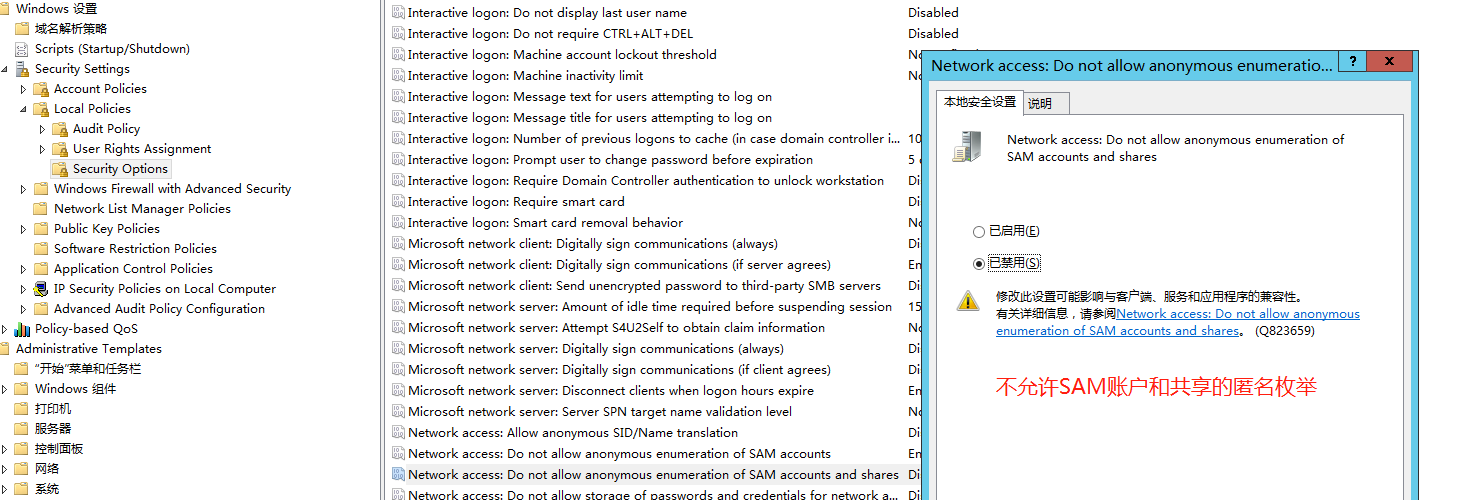Select the Allow anonymous SID/Name translation policy
Viewport: 1472px width, 500px height.
(573, 433)
